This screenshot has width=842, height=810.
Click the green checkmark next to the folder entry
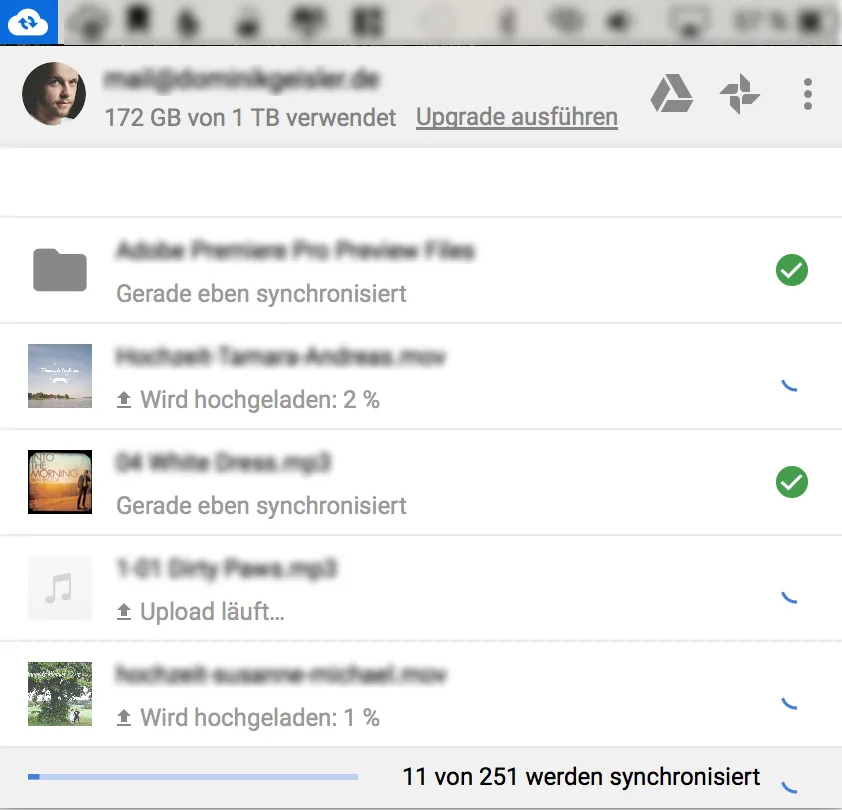[792, 270]
